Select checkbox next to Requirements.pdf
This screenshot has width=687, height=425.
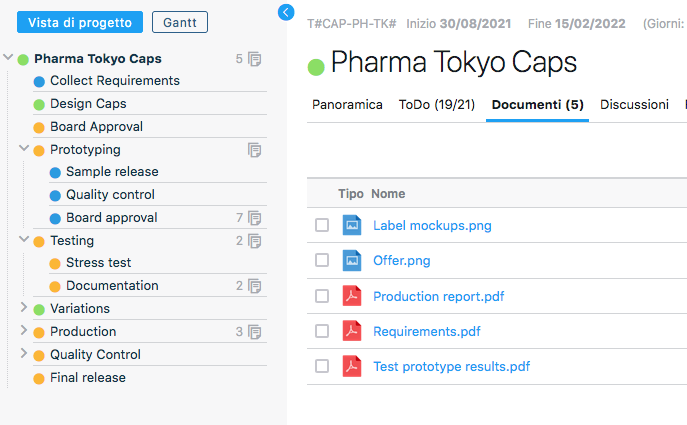click(322, 331)
